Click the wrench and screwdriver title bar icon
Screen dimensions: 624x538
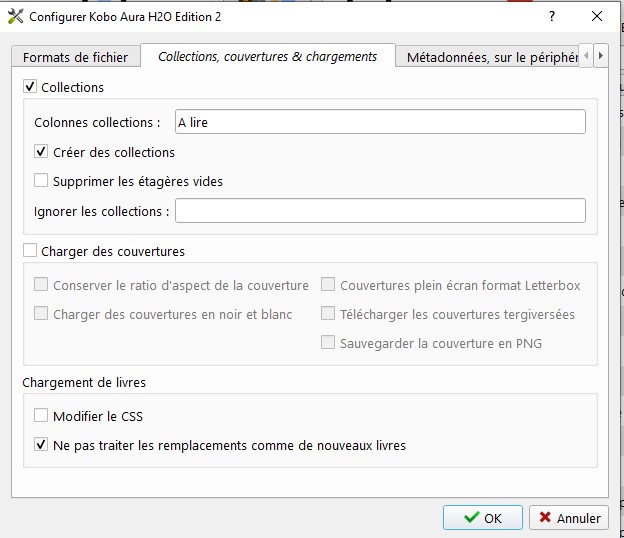(16, 16)
